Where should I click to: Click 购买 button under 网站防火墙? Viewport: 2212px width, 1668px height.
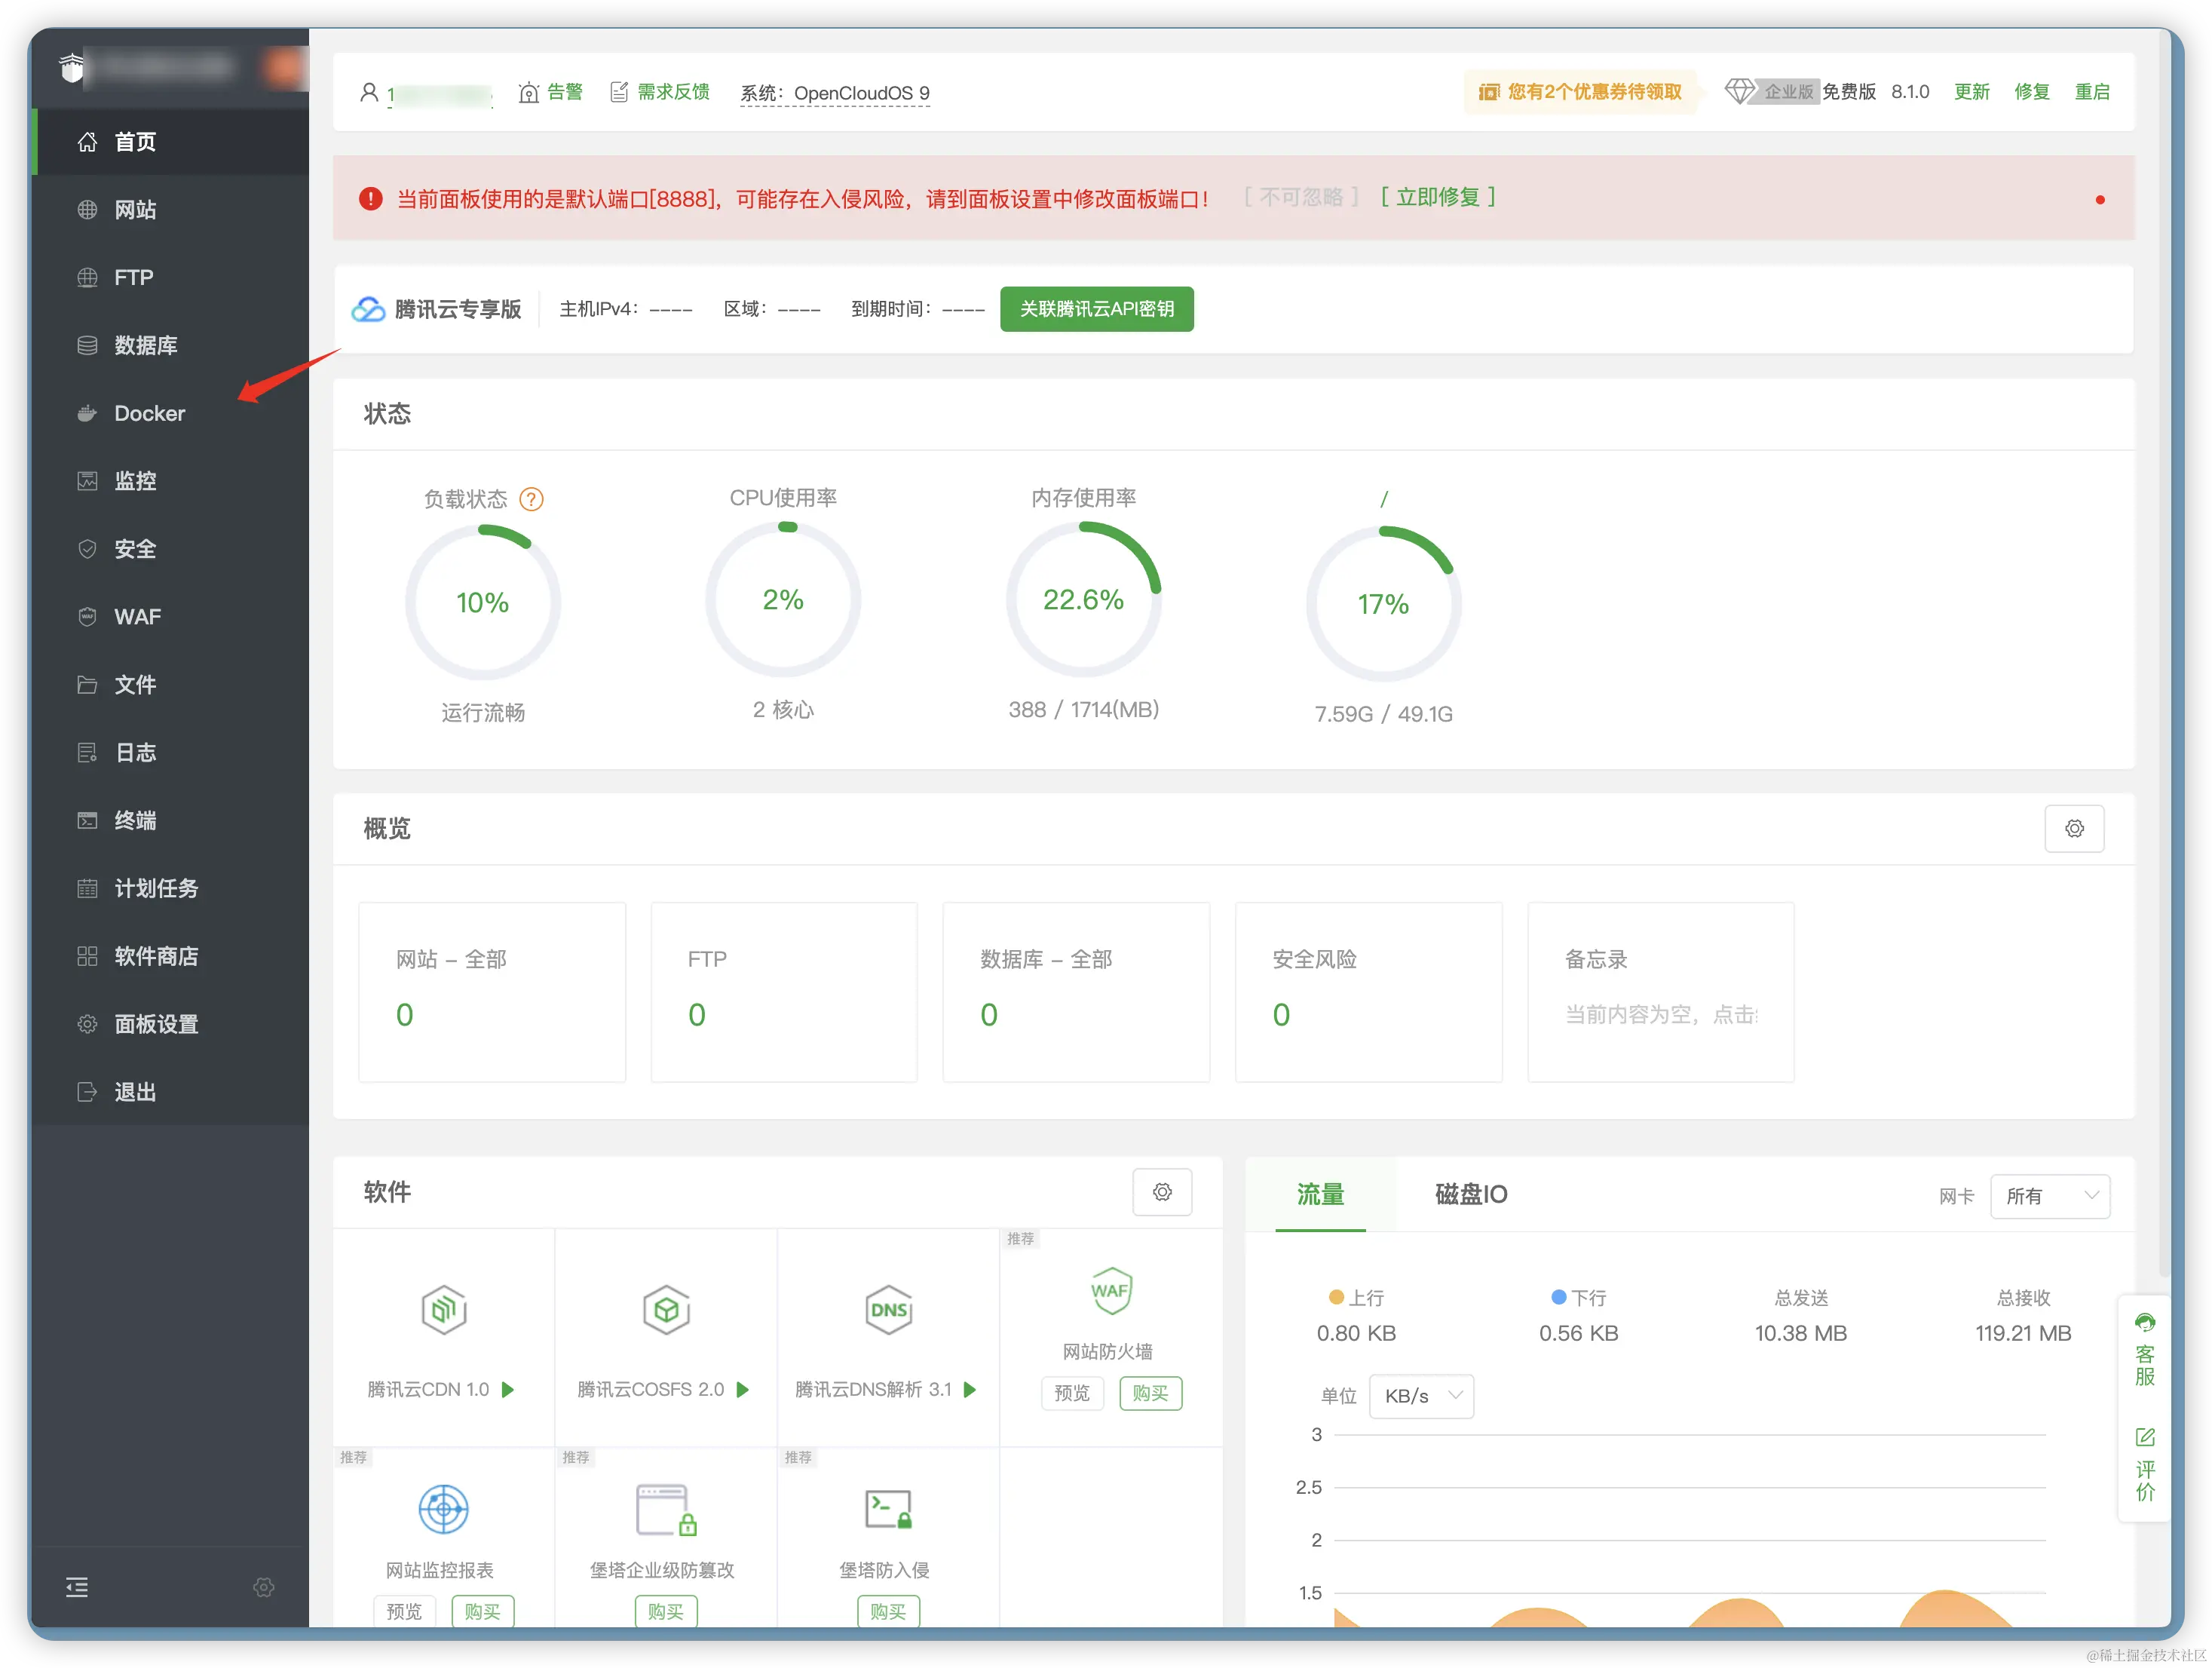click(x=1150, y=1393)
